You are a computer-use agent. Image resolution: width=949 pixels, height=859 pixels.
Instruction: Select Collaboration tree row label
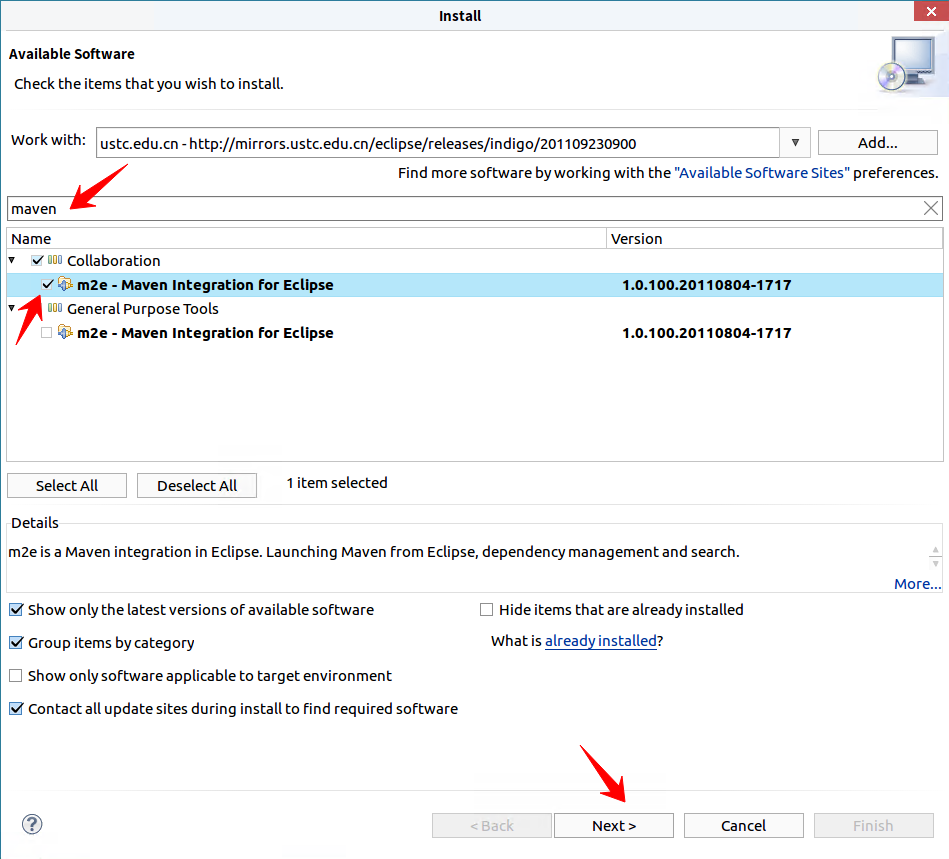coord(114,261)
